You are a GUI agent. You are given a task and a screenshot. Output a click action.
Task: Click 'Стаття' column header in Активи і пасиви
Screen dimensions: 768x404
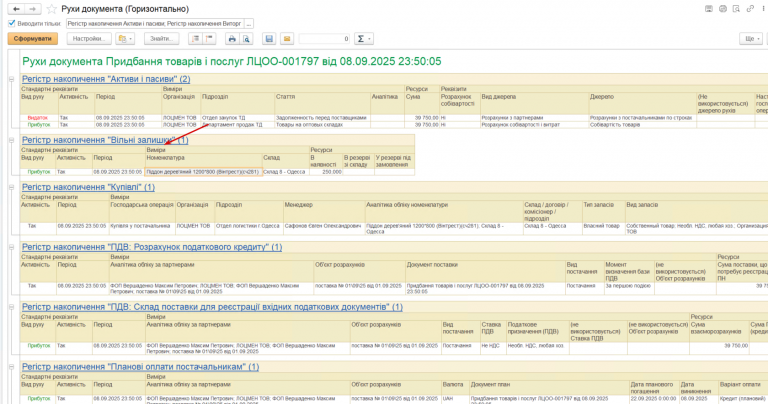tap(322, 104)
